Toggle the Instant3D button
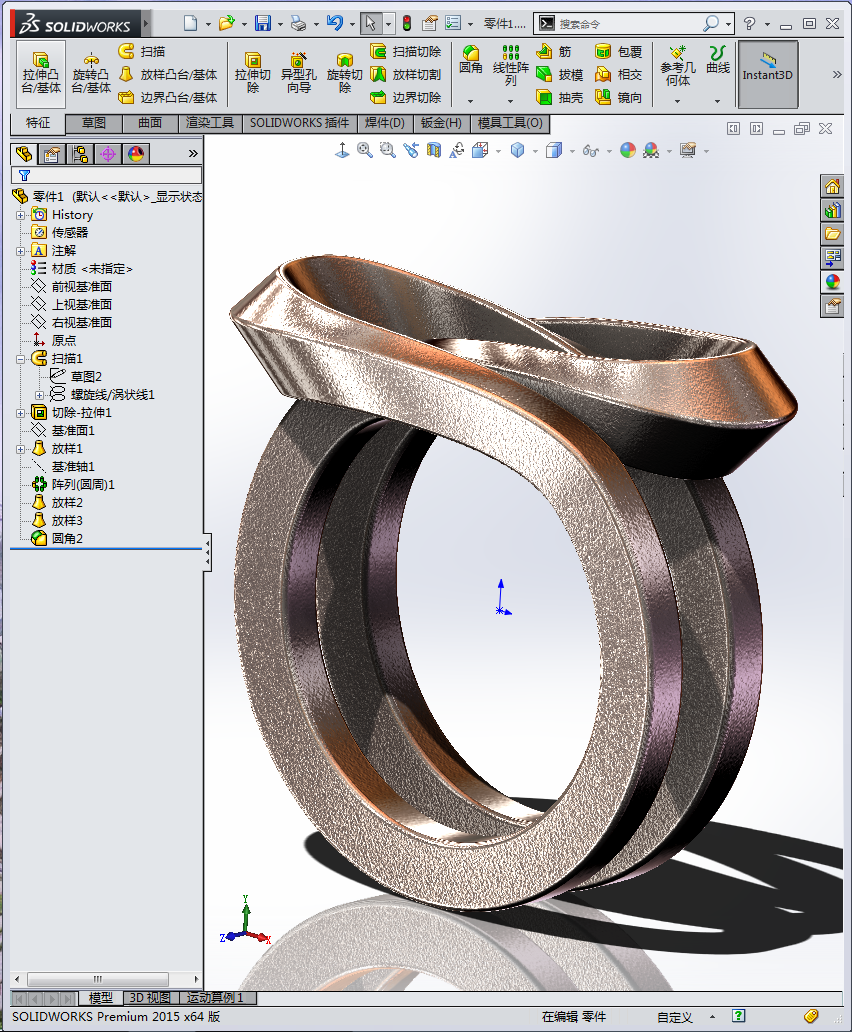This screenshot has height=1032, width=852. pyautogui.click(x=767, y=74)
